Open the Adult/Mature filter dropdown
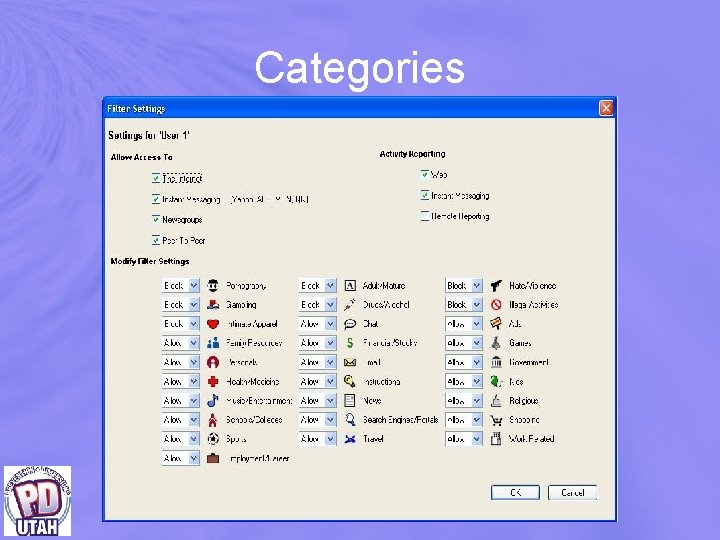Image resolution: width=720 pixels, height=540 pixels. coord(317,286)
